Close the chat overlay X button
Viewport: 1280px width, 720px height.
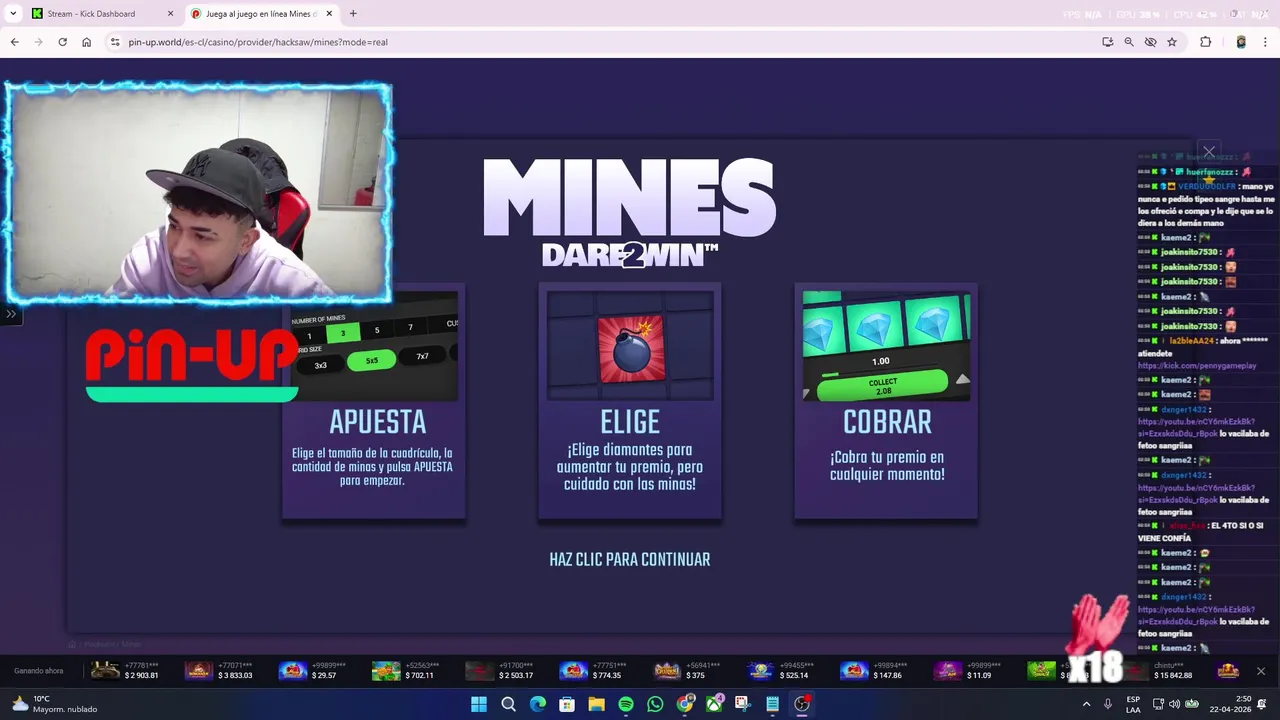1209,152
